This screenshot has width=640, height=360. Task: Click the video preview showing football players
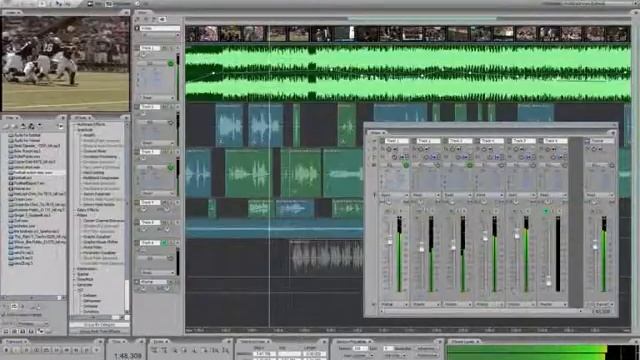click(65, 64)
